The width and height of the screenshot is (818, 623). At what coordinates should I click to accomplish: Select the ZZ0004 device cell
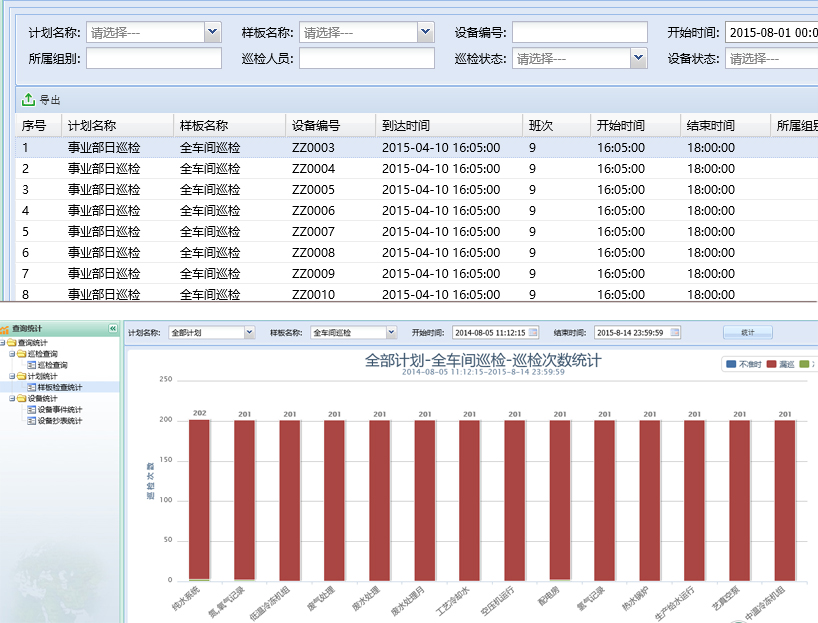[x=313, y=169]
